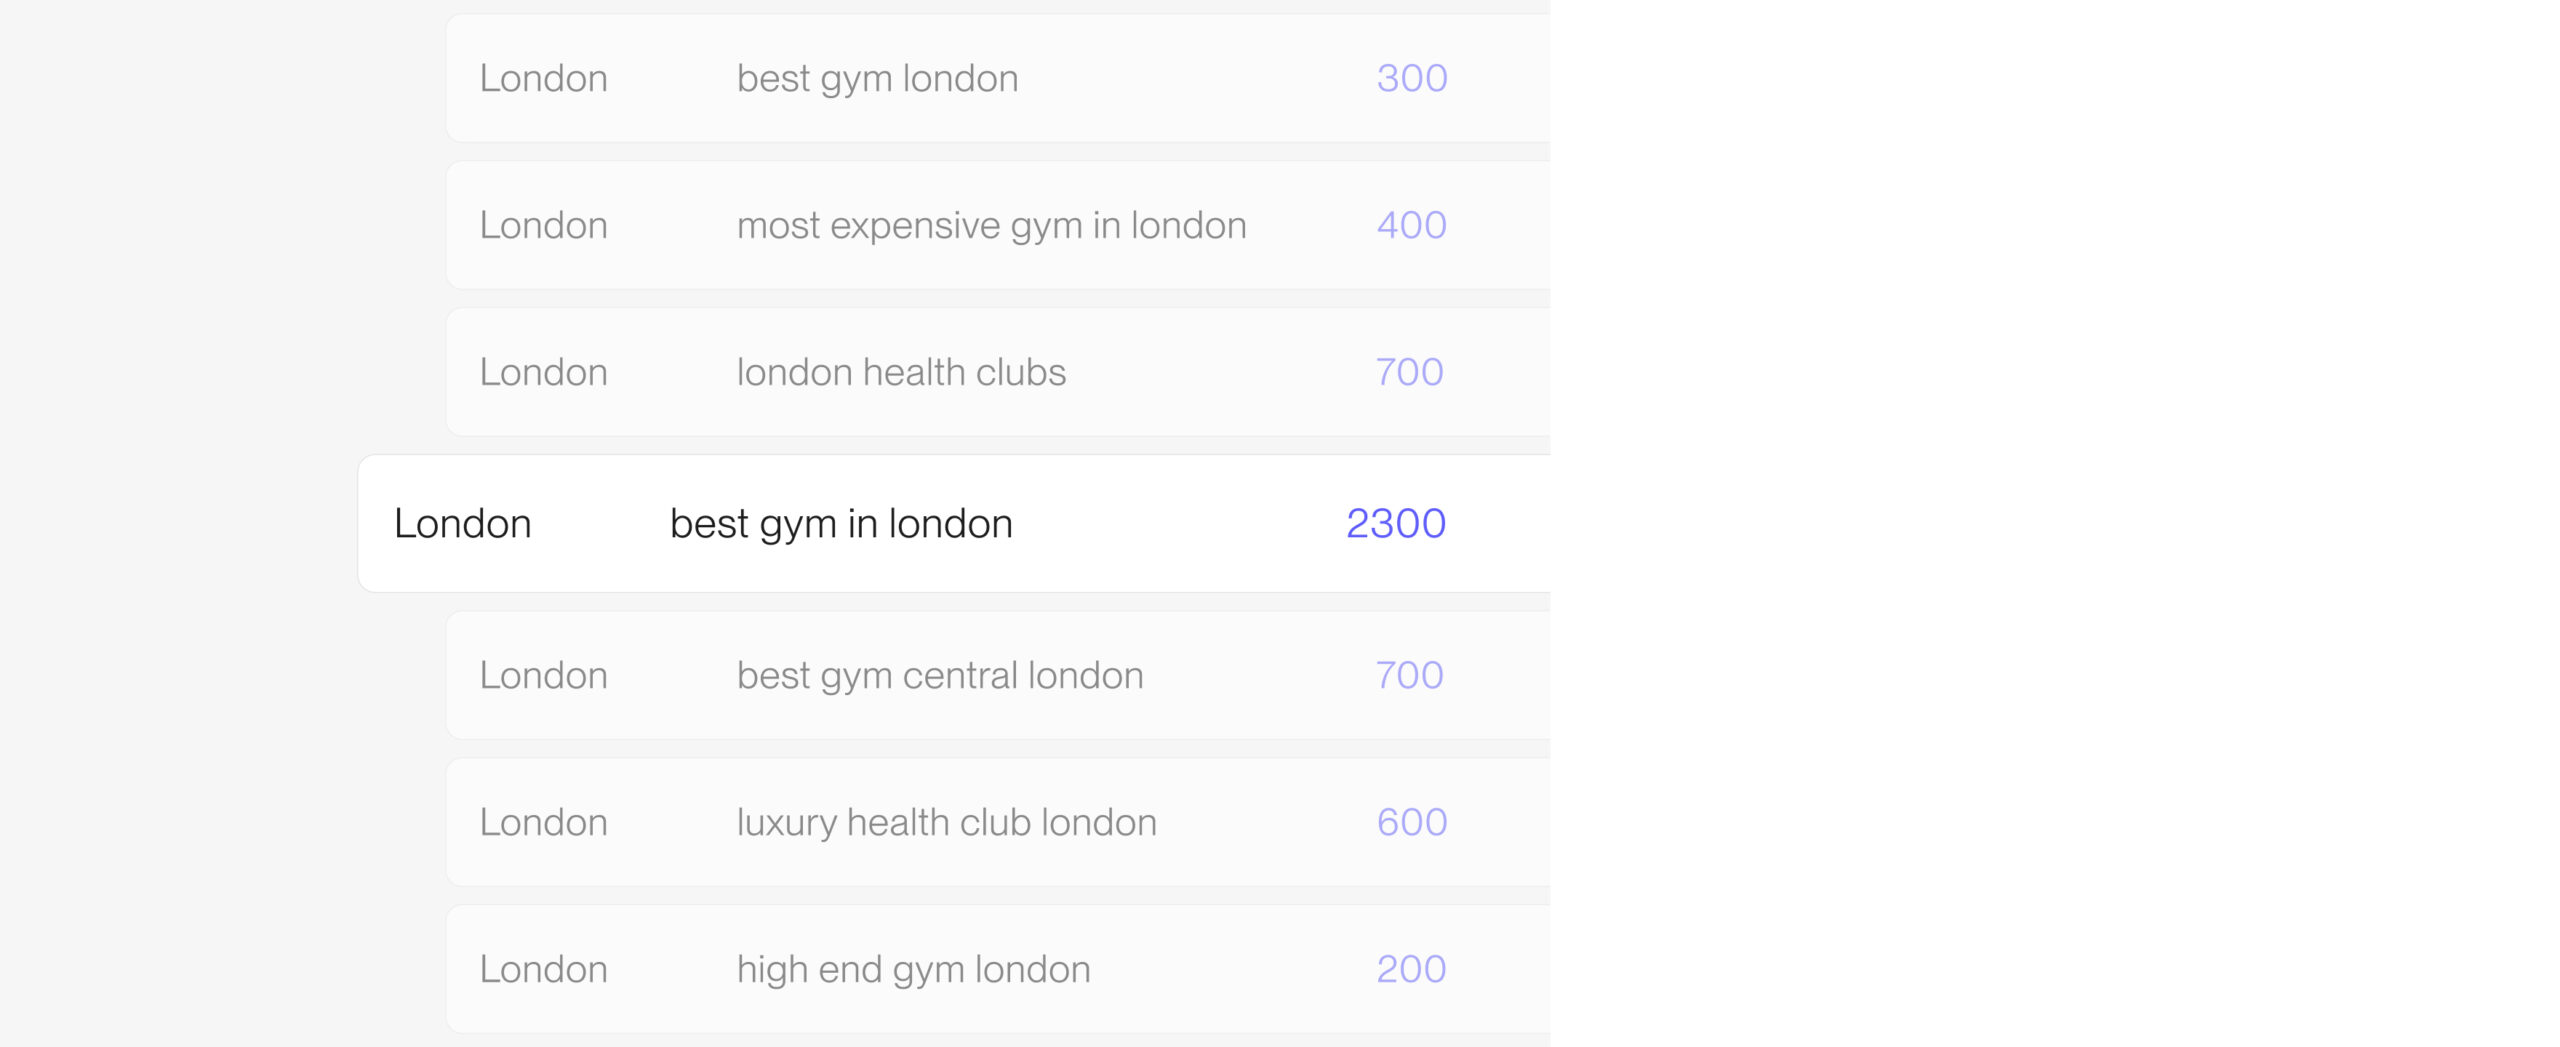Click London location in london health clubs row
The height and width of the screenshot is (1047, 2560).
[x=543, y=372]
